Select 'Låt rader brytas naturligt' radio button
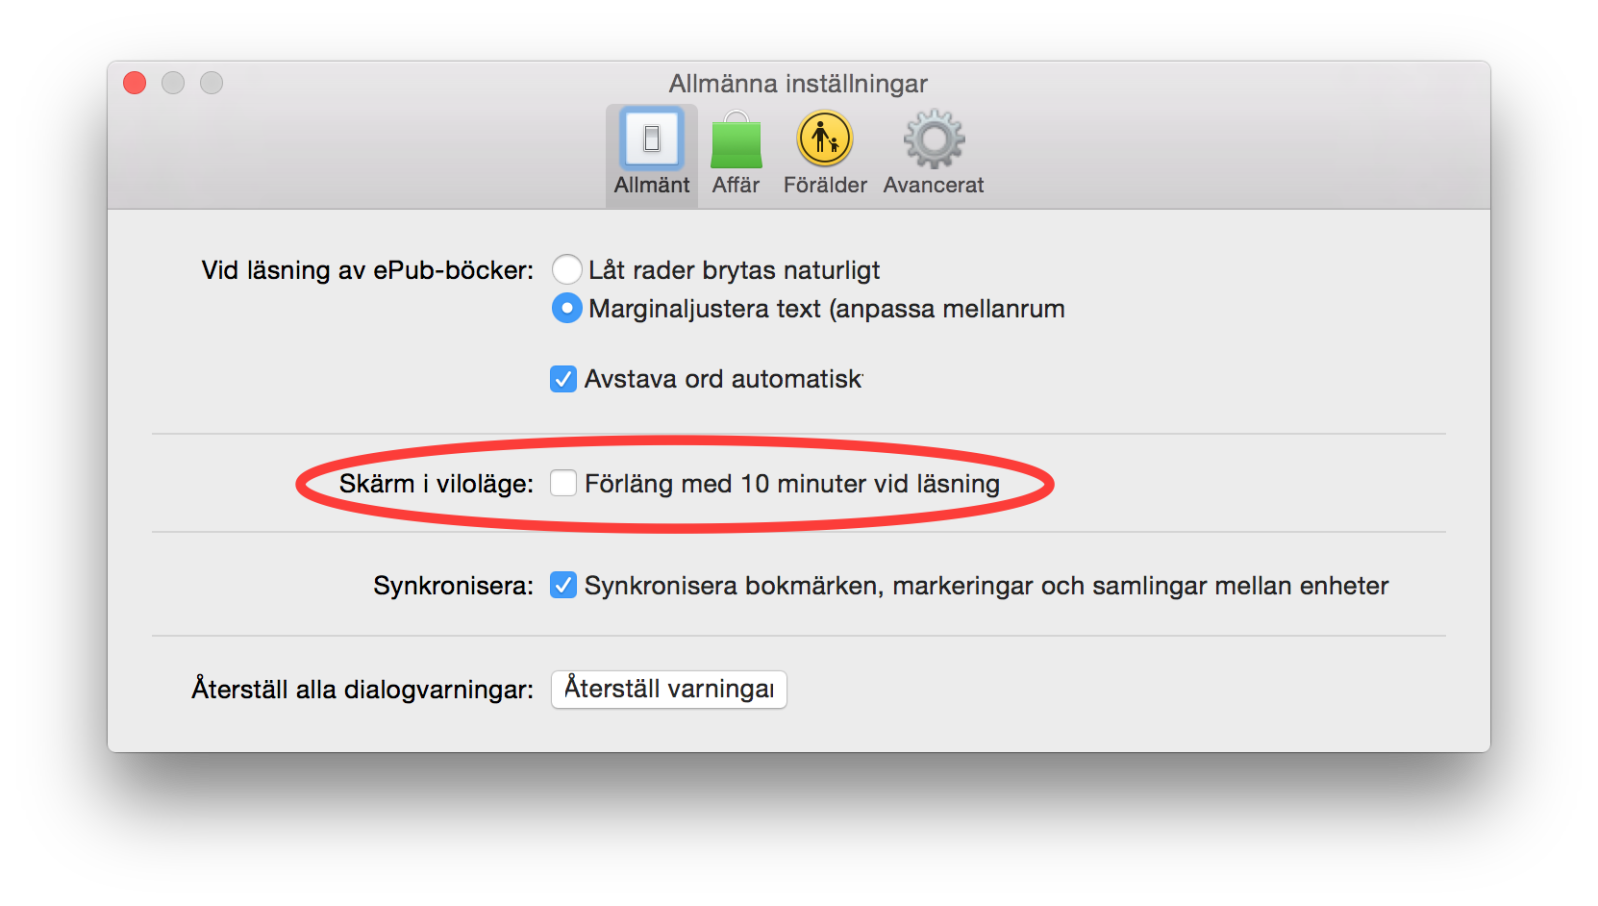Viewport: 1598px width, 906px height. pyautogui.click(x=567, y=269)
